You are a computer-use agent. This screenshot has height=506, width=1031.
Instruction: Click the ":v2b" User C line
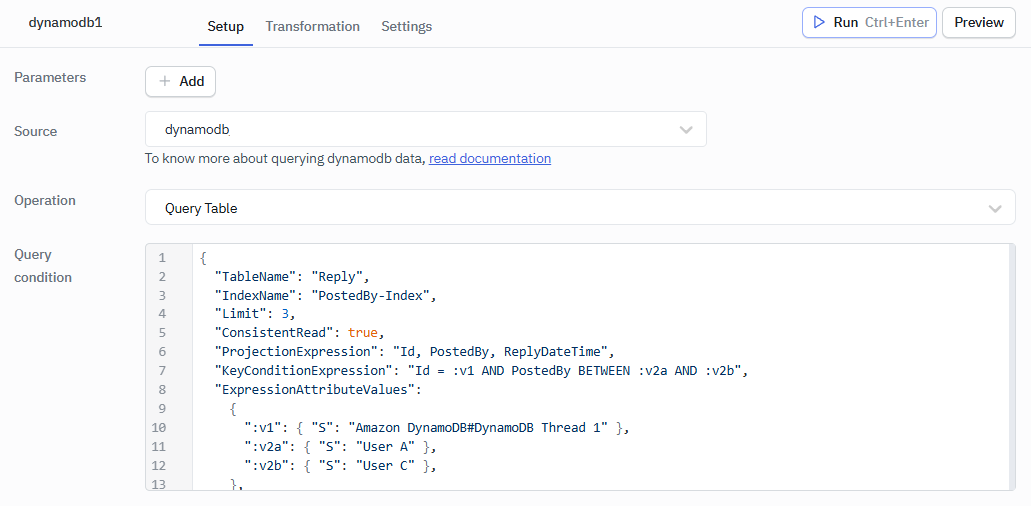tap(340, 465)
